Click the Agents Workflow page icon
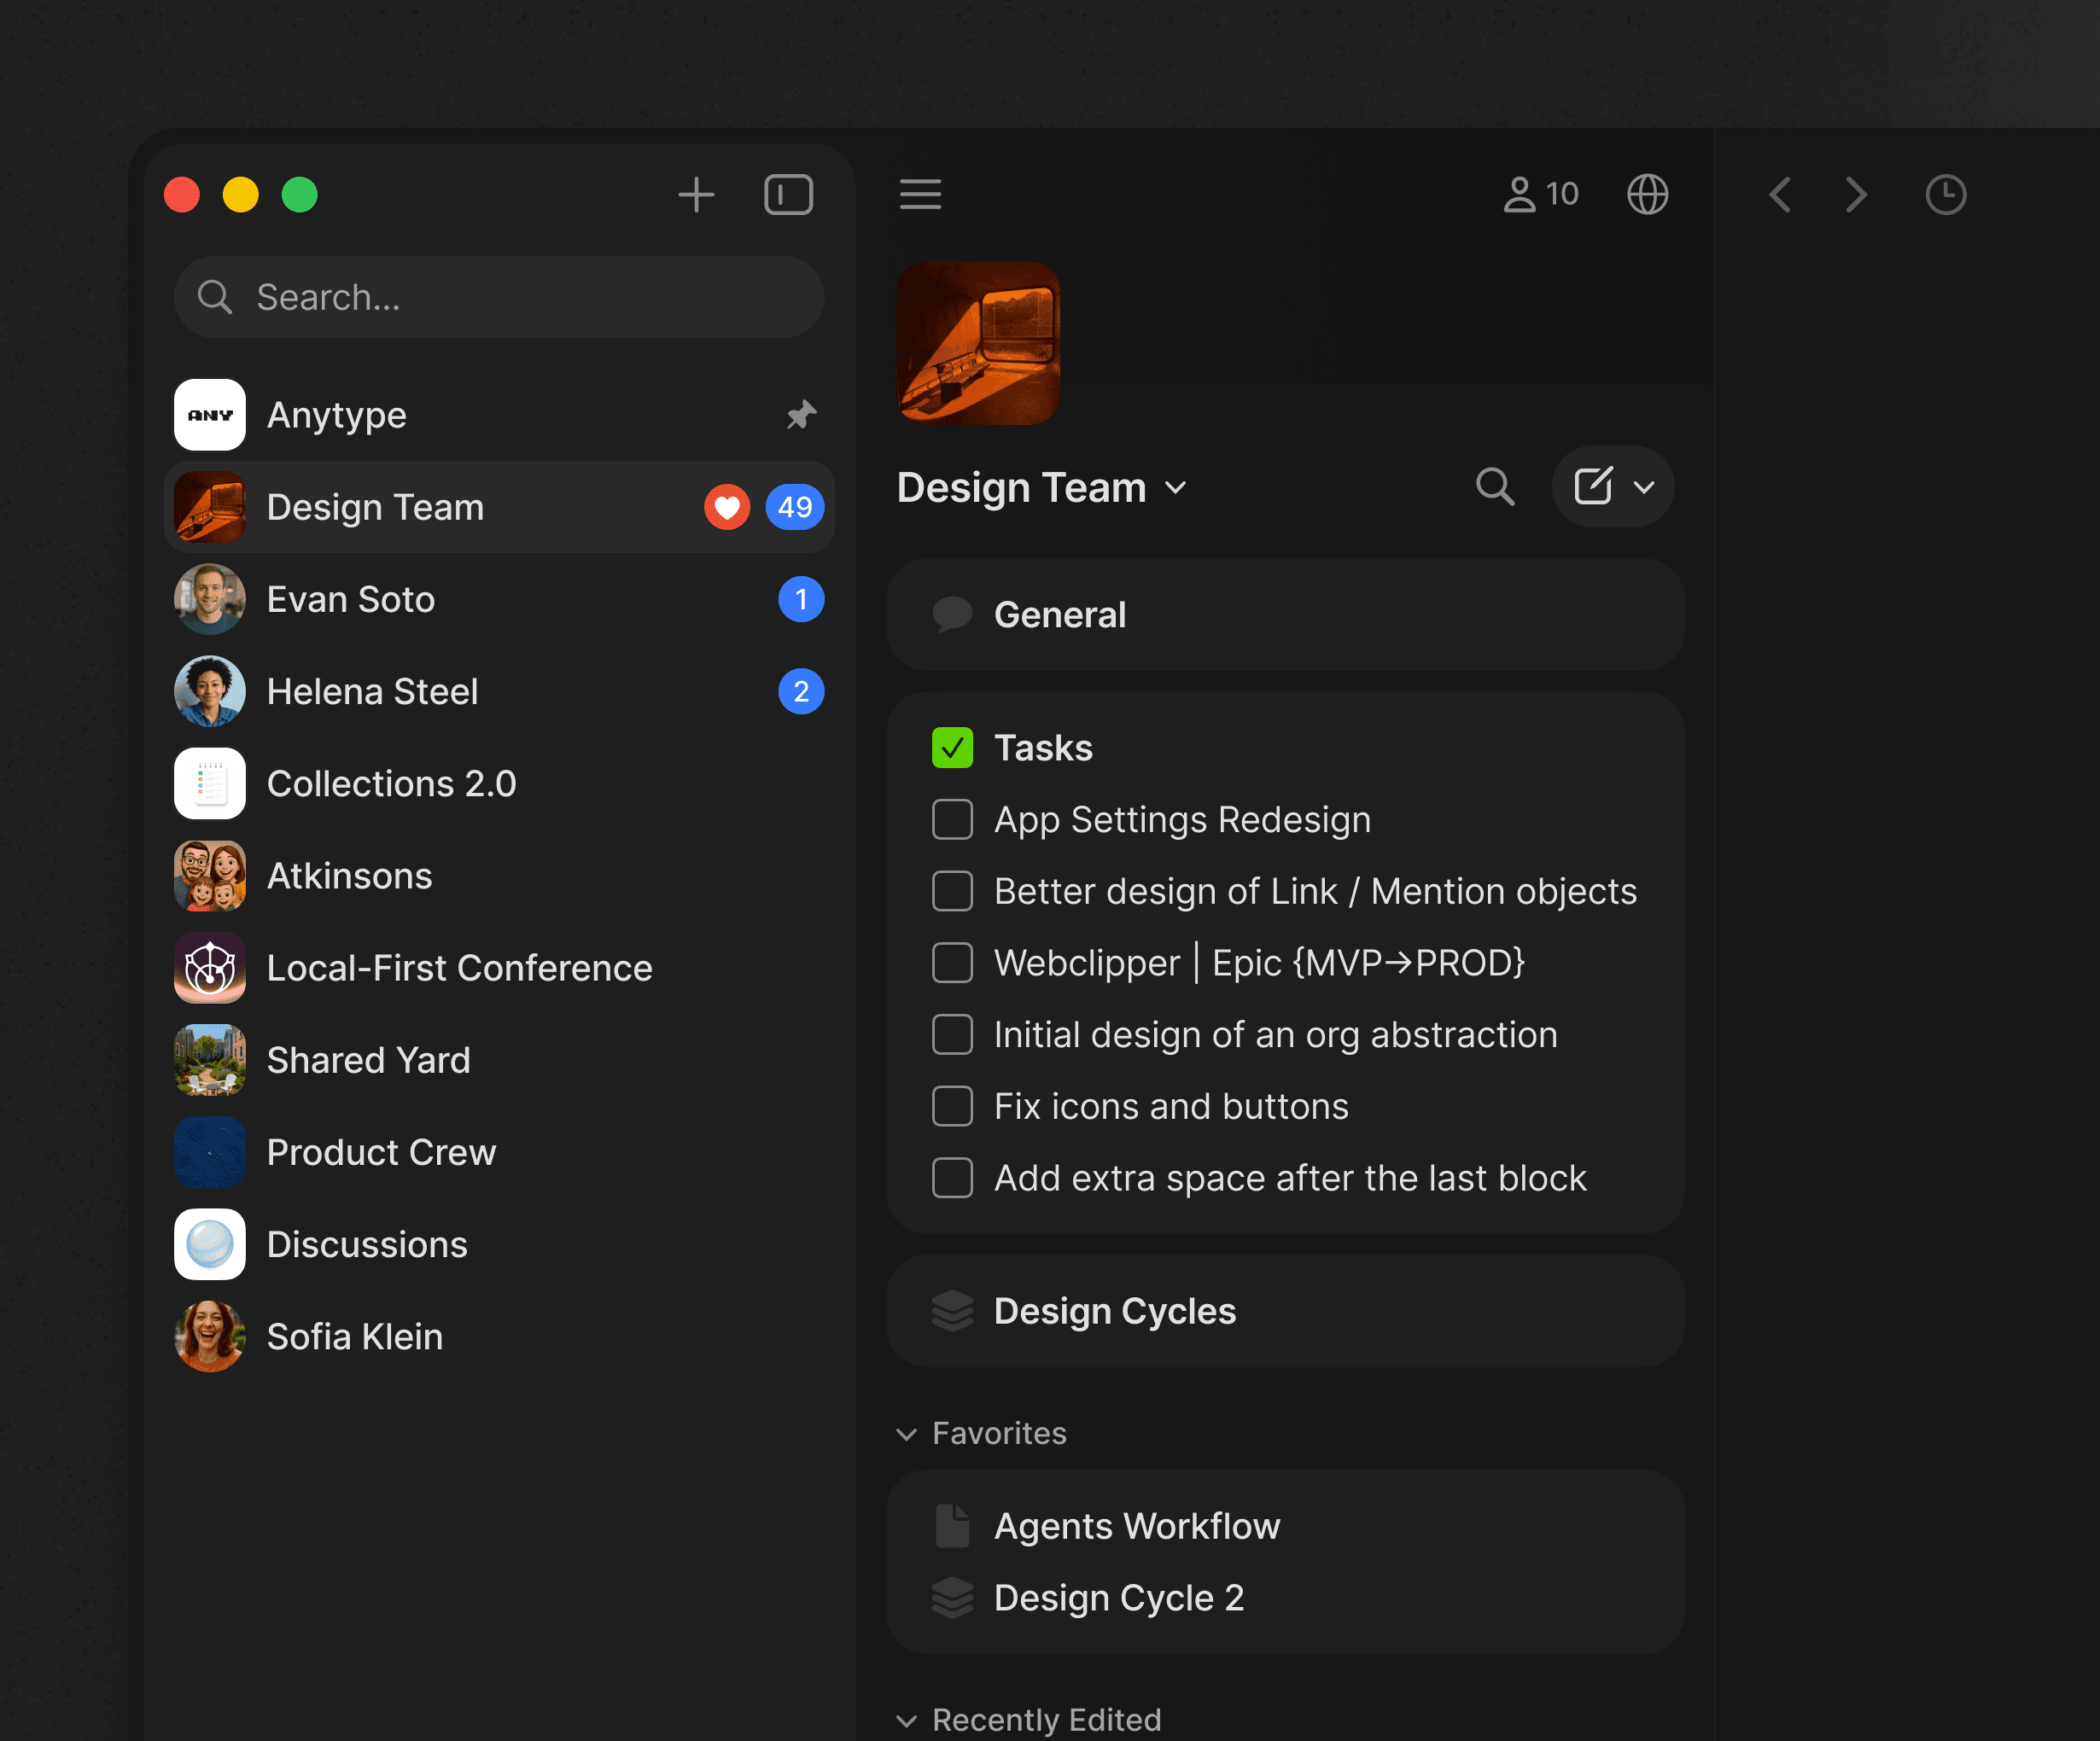This screenshot has height=1741, width=2100. [951, 1526]
